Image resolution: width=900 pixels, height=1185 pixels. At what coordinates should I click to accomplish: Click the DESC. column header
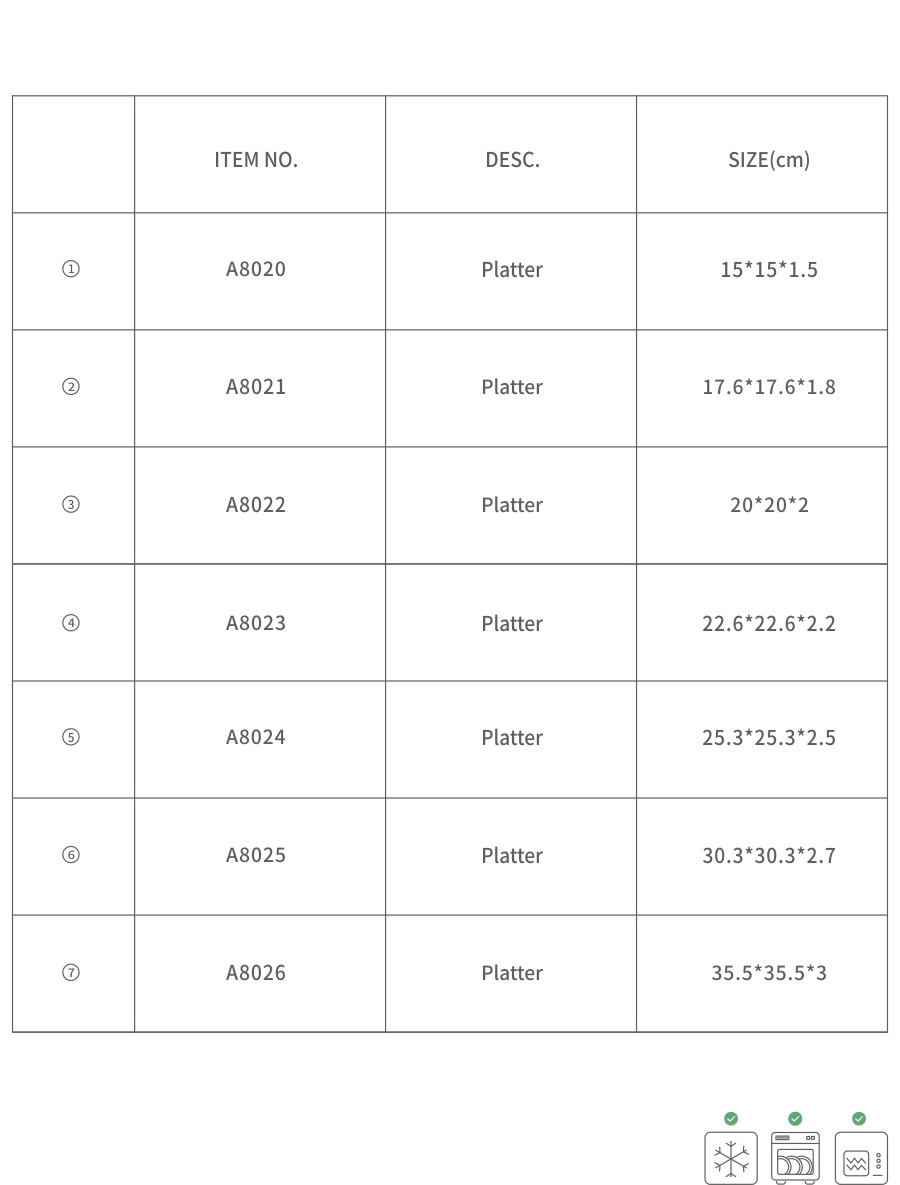(512, 159)
